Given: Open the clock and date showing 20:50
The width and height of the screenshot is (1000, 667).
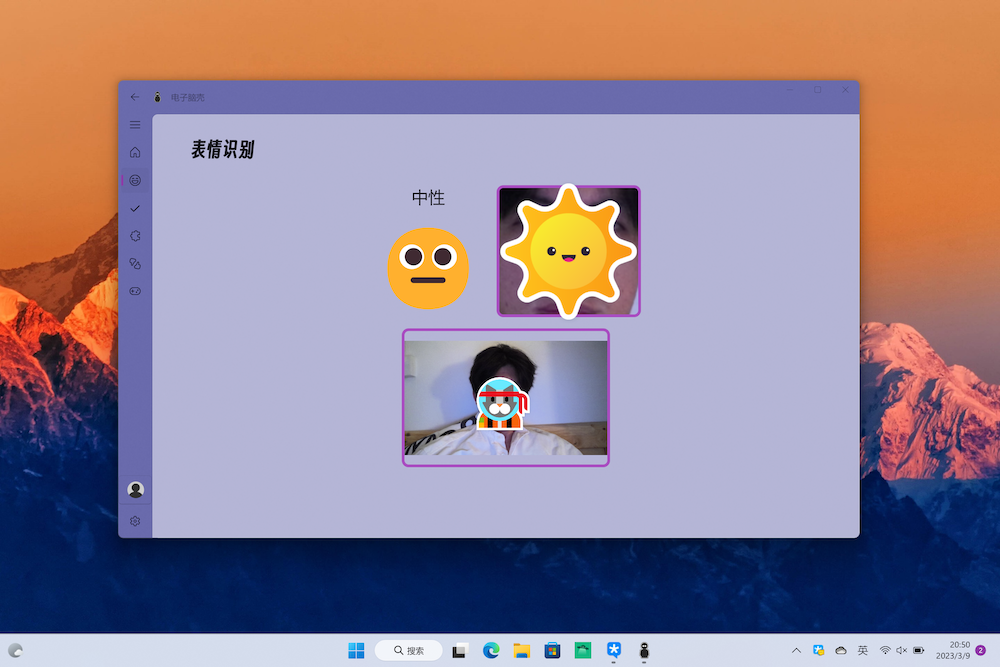Looking at the screenshot, I should pos(953,650).
